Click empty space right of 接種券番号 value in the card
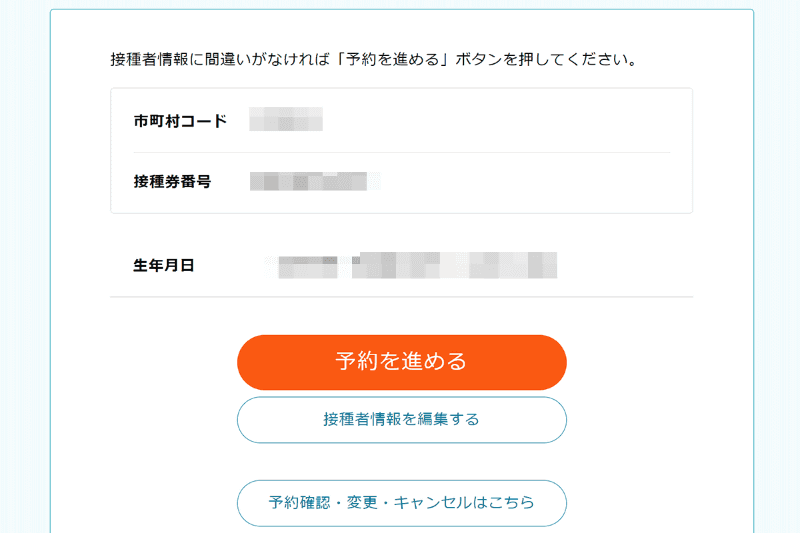Image resolution: width=800 pixels, height=533 pixels. (530, 182)
